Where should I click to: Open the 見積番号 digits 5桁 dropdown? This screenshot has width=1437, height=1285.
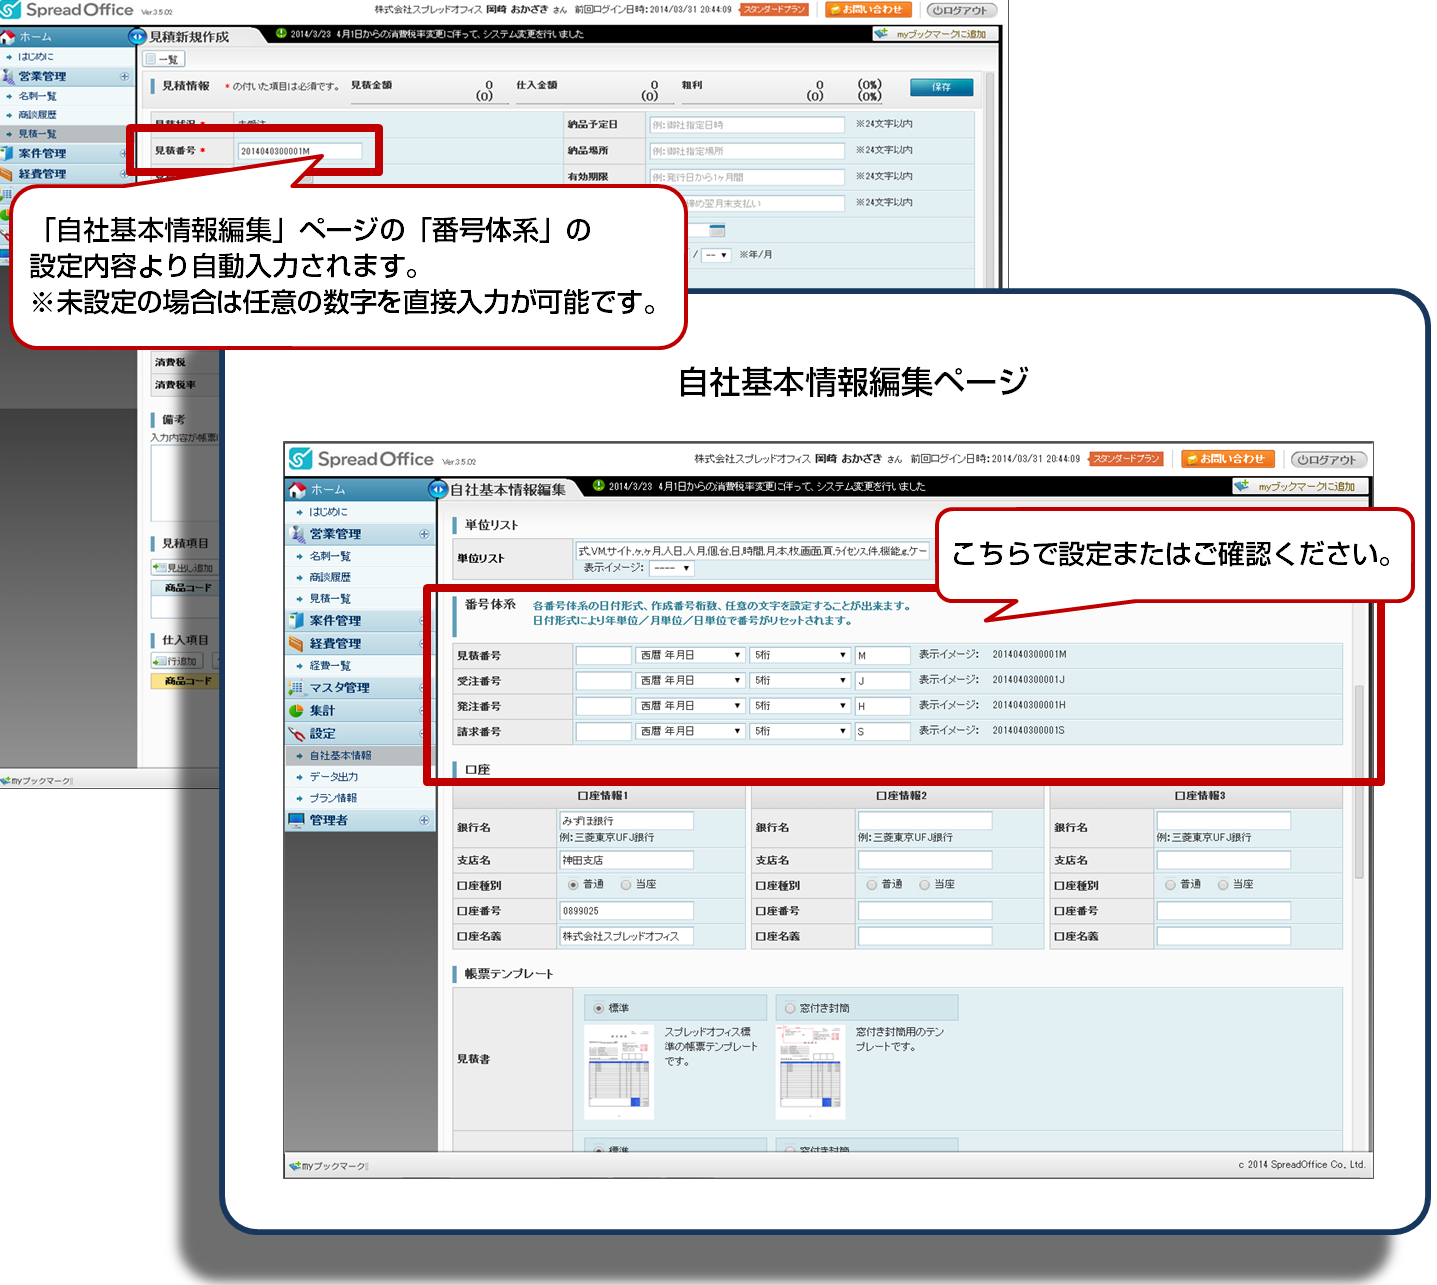pos(800,655)
